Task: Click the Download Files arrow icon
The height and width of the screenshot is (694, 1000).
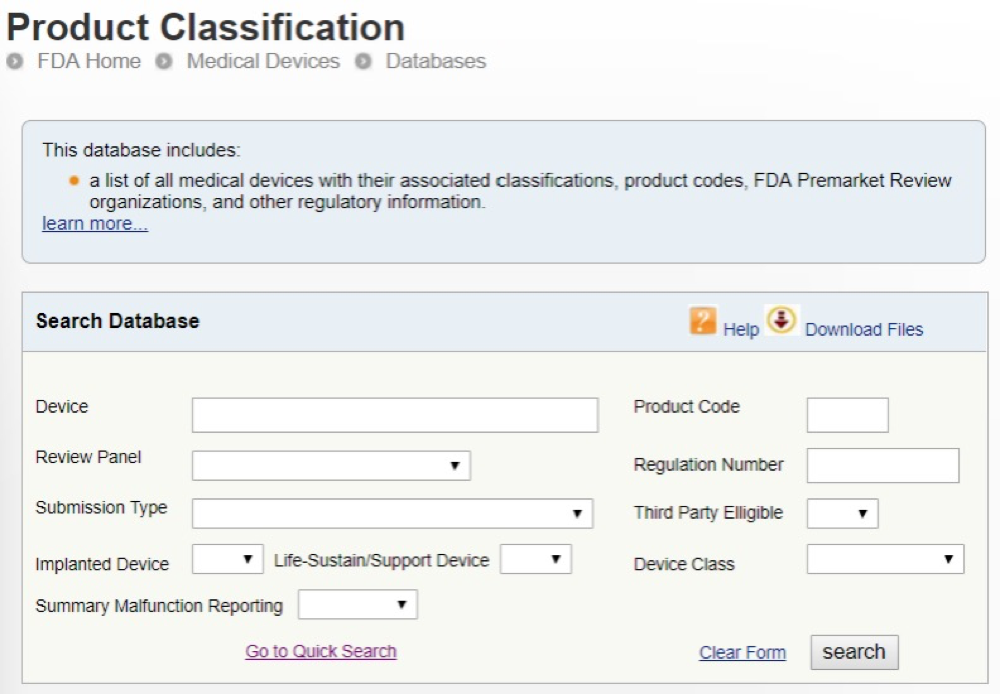Action: (781, 320)
